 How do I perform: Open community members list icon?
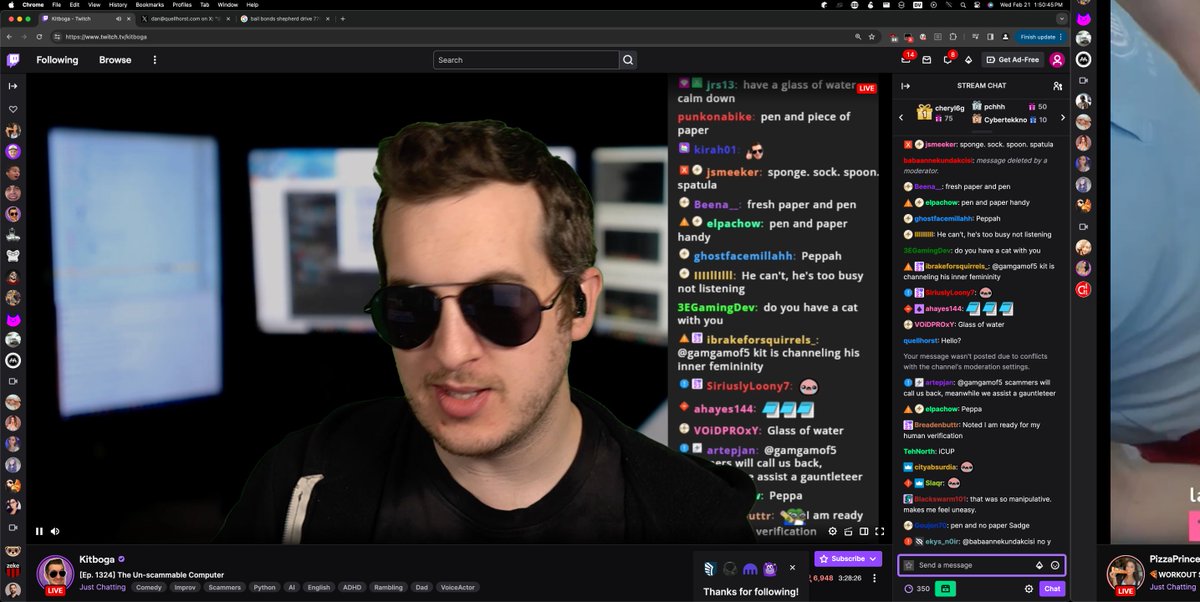1058,86
